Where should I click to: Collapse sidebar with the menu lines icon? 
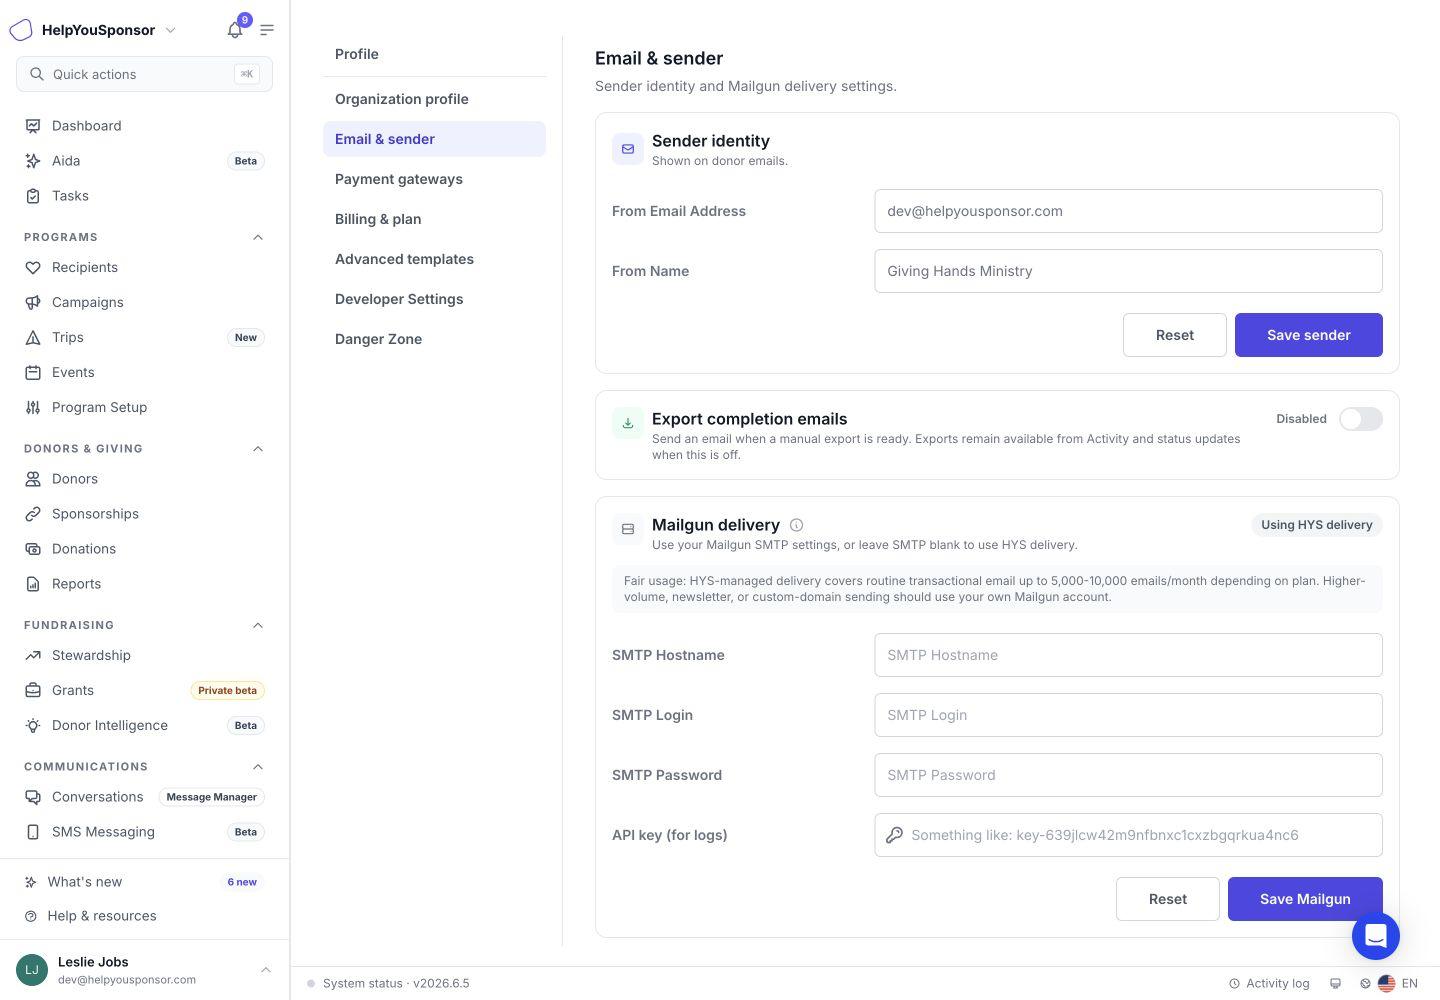pyautogui.click(x=267, y=30)
